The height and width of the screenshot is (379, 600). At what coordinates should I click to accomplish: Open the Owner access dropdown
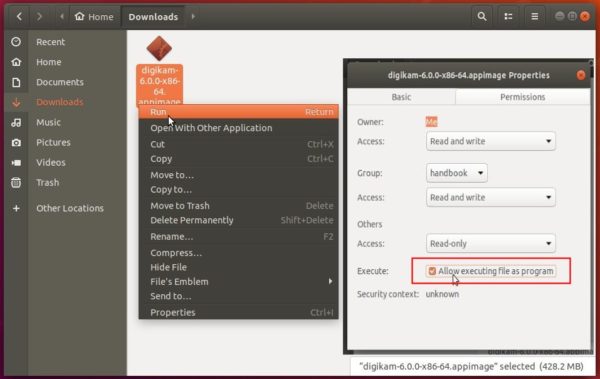pos(491,141)
